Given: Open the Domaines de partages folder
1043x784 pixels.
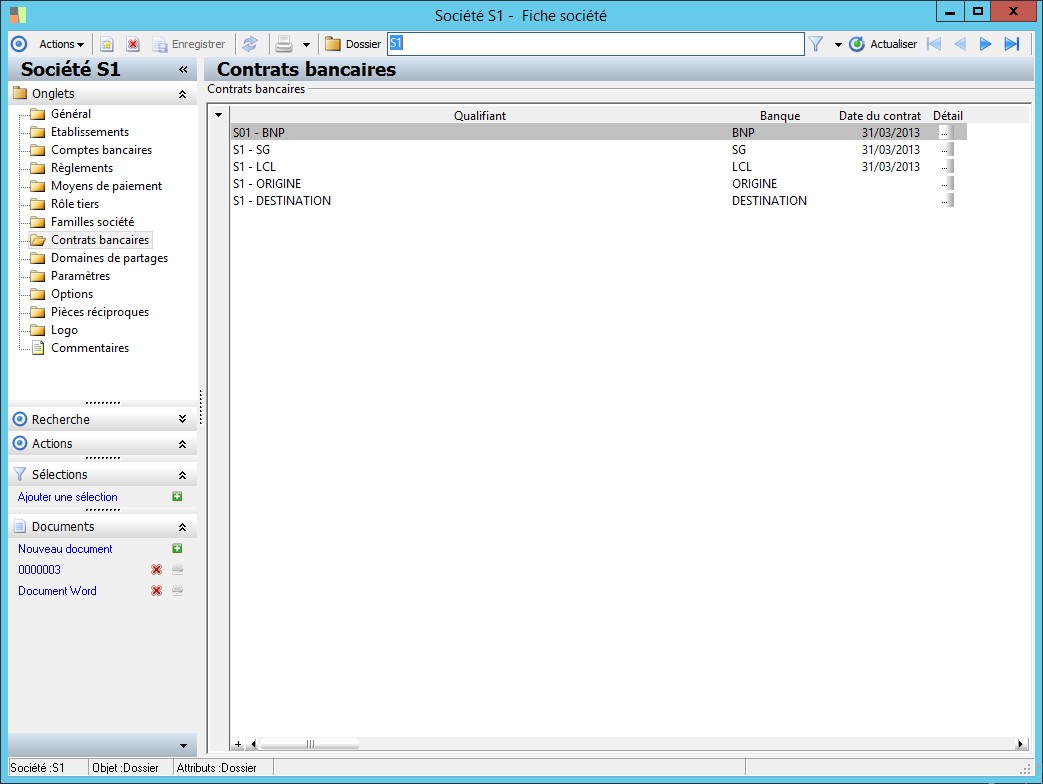Looking at the screenshot, I should [x=109, y=257].
